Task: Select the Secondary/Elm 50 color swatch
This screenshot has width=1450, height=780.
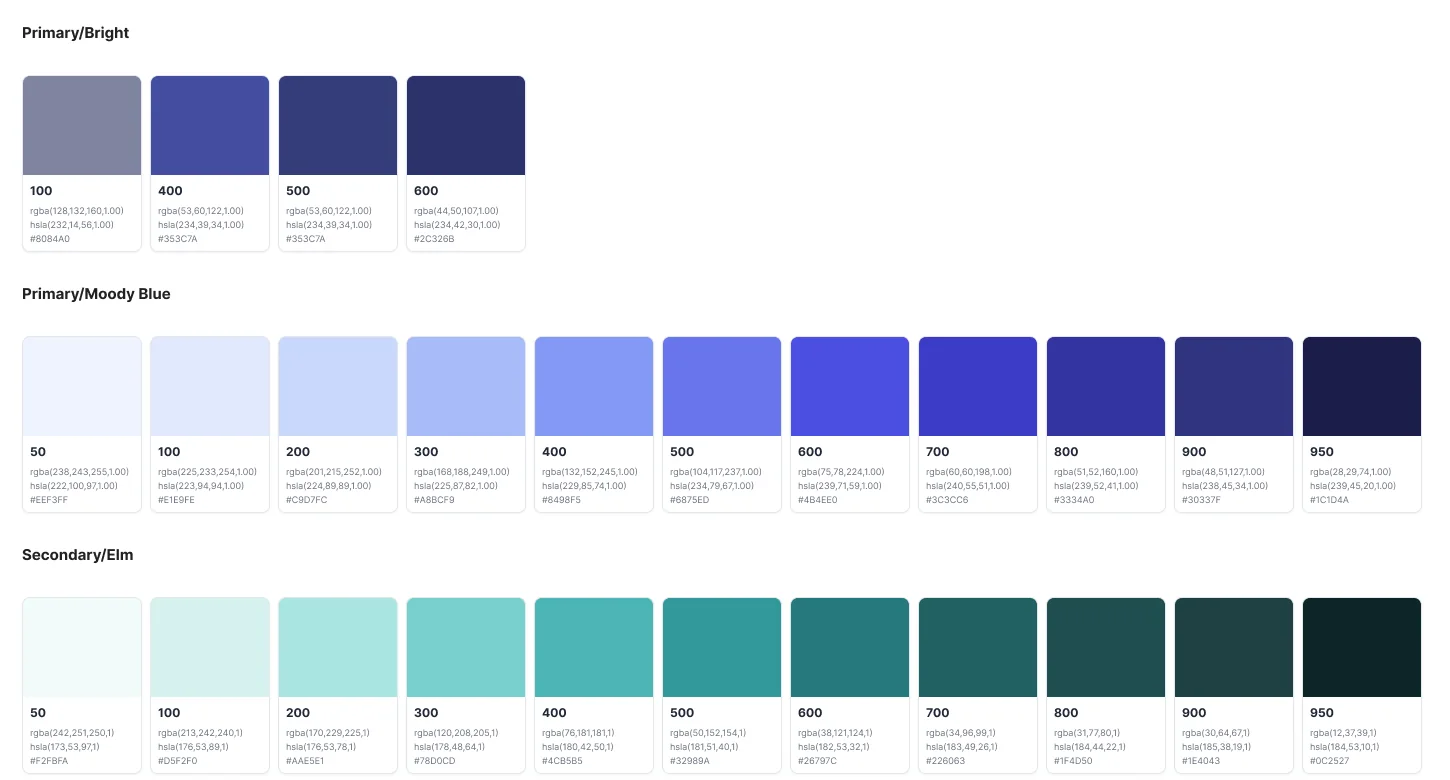Action: [82, 647]
